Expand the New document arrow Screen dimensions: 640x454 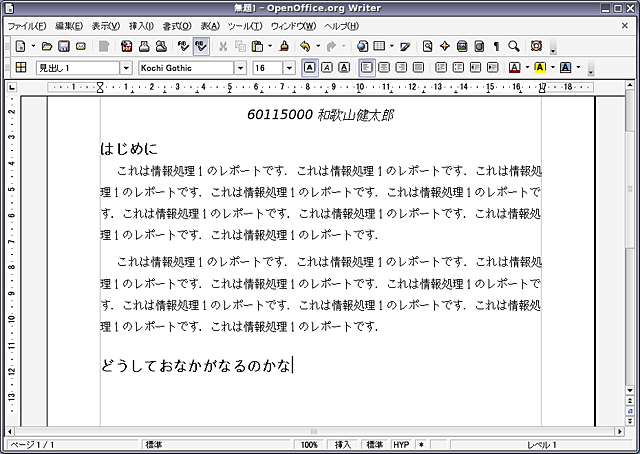point(33,46)
